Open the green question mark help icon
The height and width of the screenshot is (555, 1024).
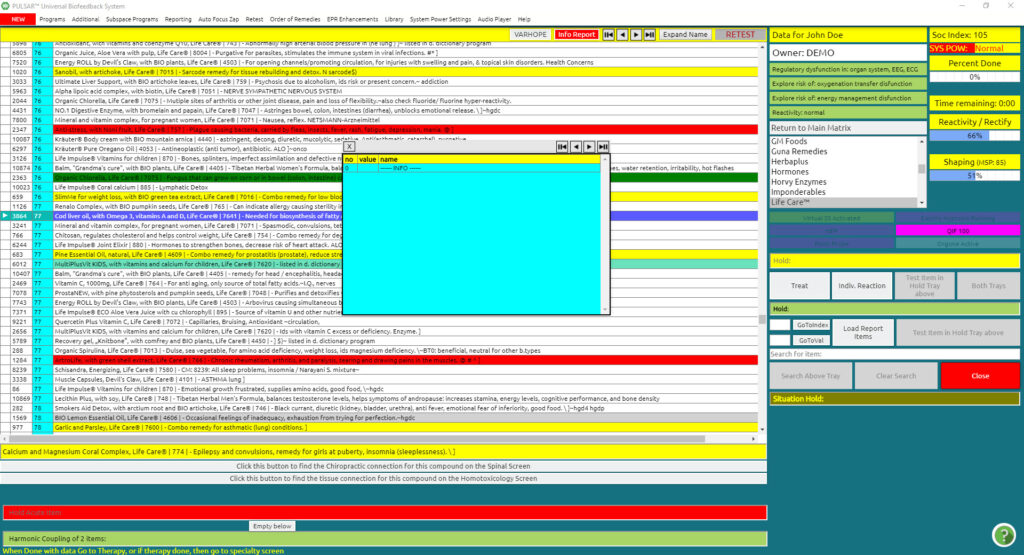pos(1003,534)
